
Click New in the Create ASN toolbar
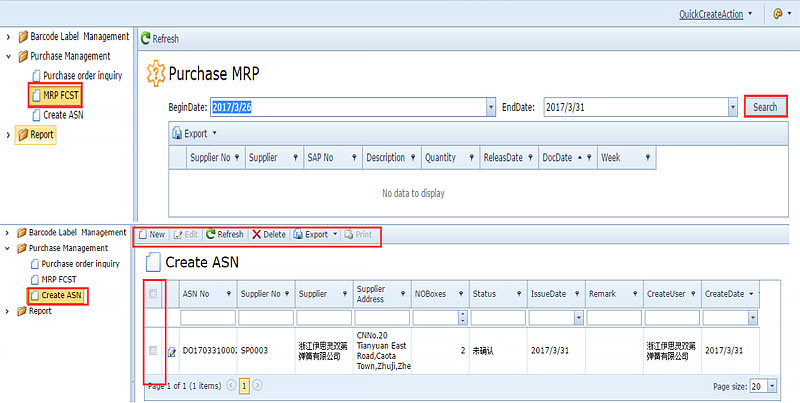click(151, 234)
